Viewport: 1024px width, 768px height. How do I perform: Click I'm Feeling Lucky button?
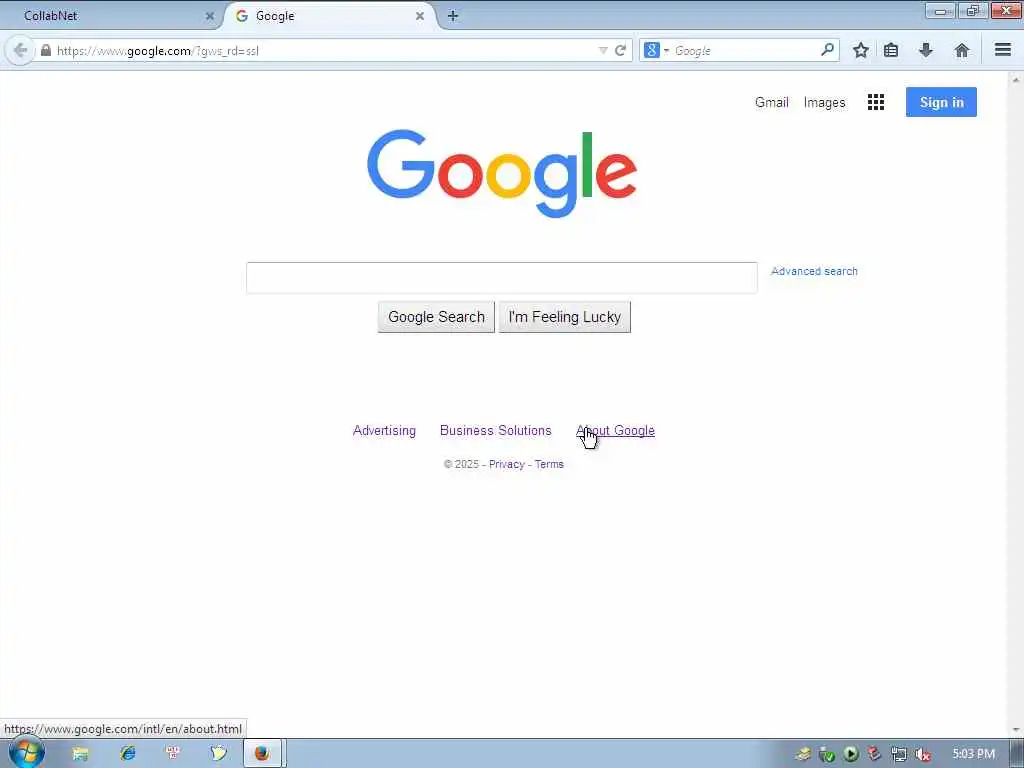(565, 317)
